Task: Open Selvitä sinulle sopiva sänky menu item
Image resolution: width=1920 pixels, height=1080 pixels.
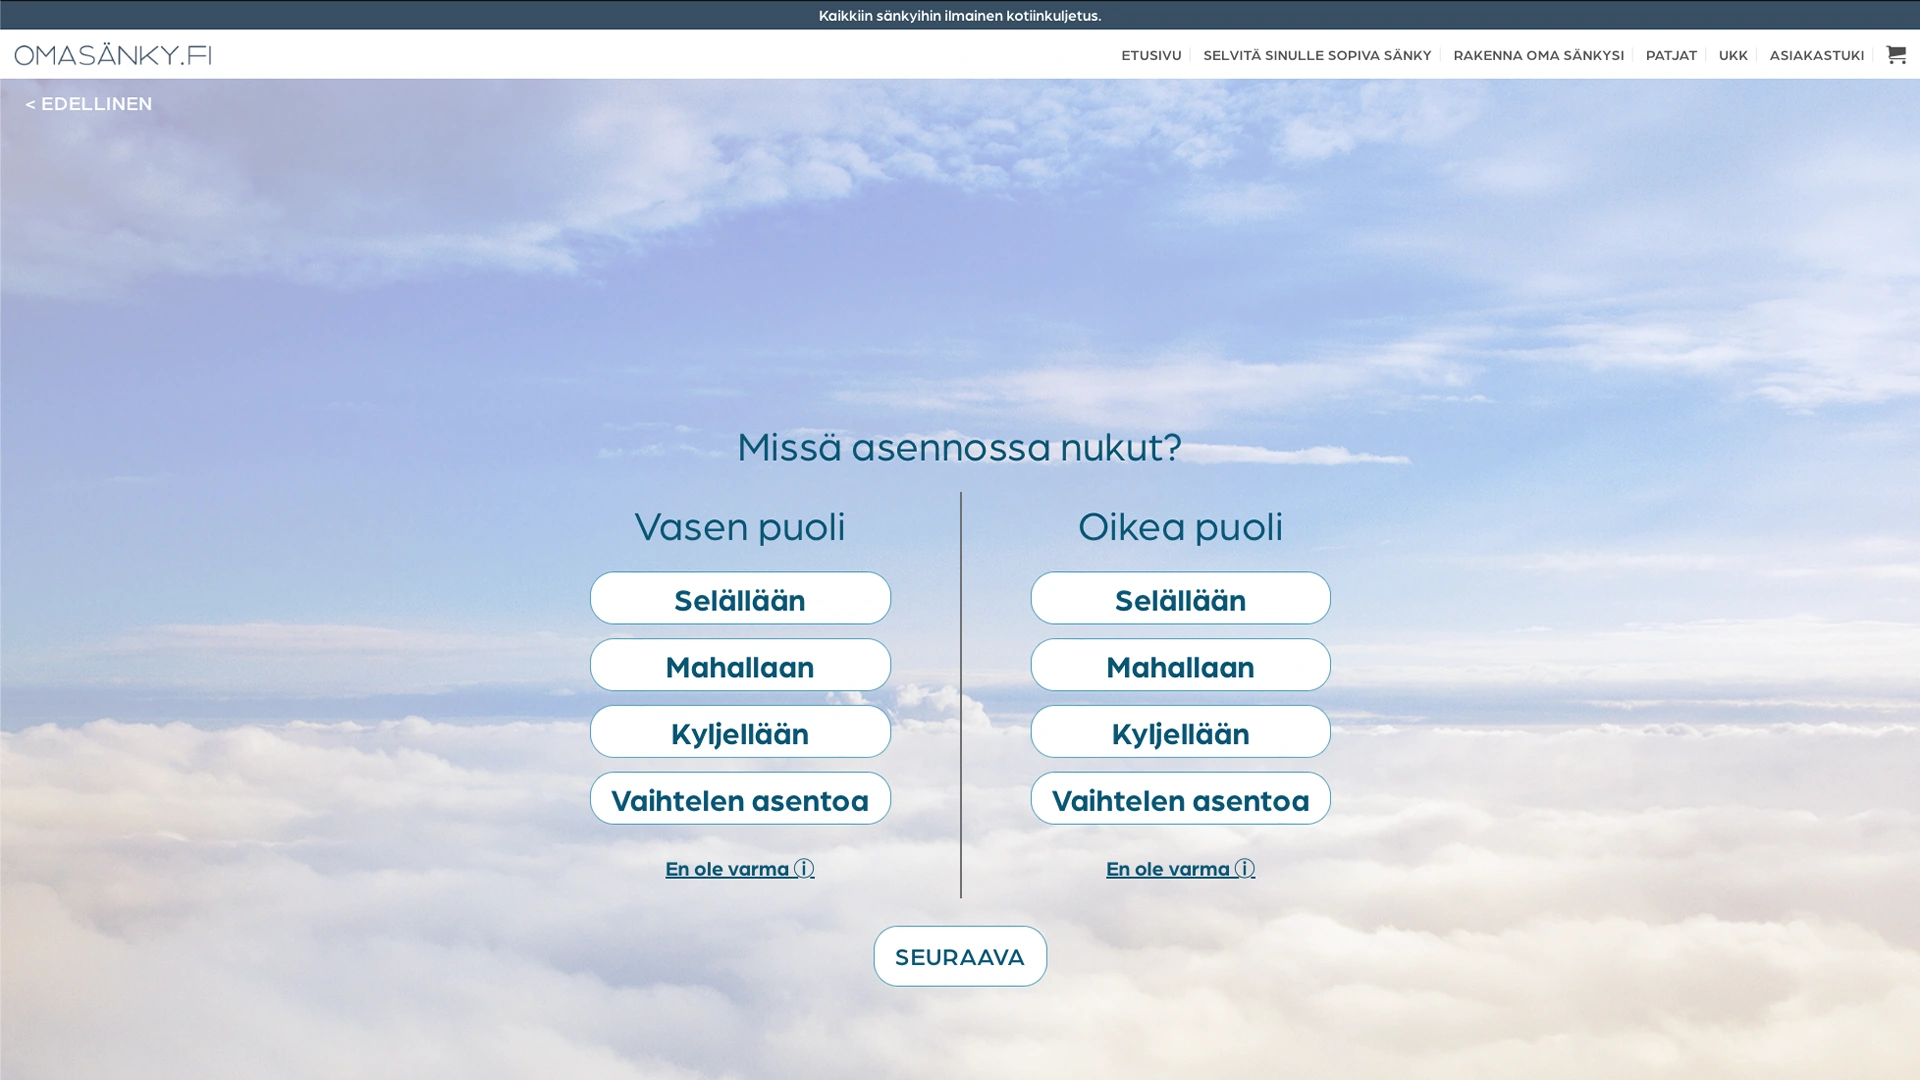Action: pyautogui.click(x=1317, y=55)
